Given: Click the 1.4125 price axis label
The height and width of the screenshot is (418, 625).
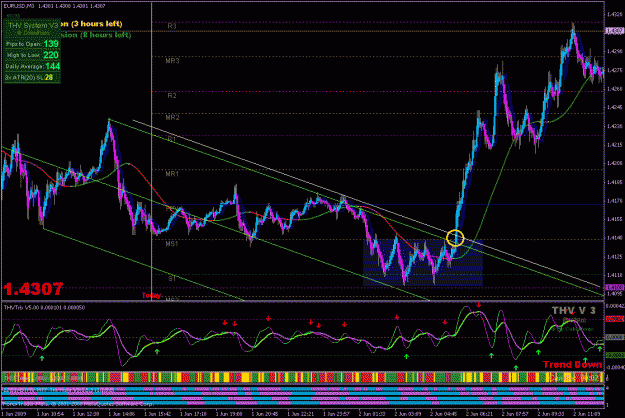Looking at the screenshot, I should [614, 257].
